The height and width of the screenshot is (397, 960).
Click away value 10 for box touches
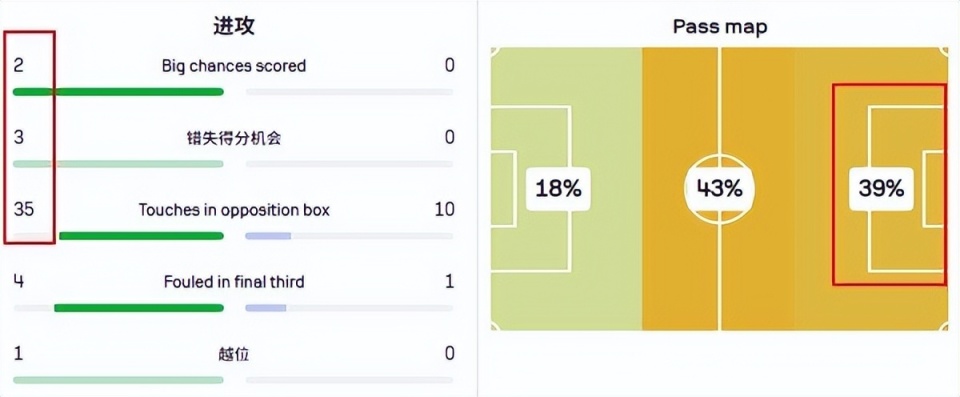coord(444,210)
